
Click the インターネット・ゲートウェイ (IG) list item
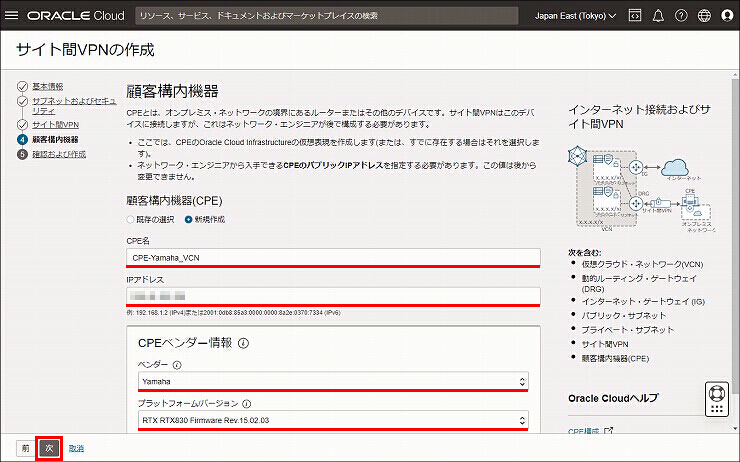643,302
